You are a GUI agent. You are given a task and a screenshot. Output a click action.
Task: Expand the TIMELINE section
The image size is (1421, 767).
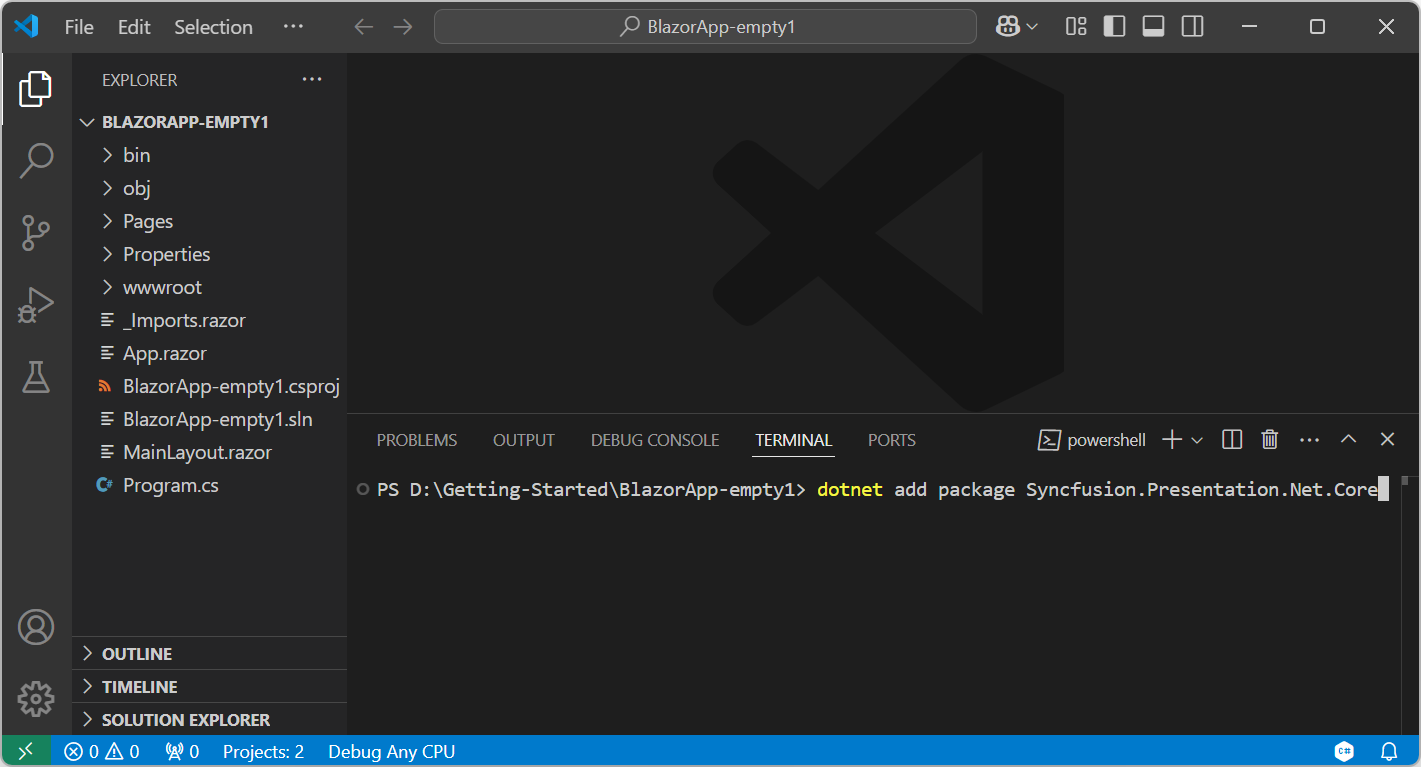210,687
